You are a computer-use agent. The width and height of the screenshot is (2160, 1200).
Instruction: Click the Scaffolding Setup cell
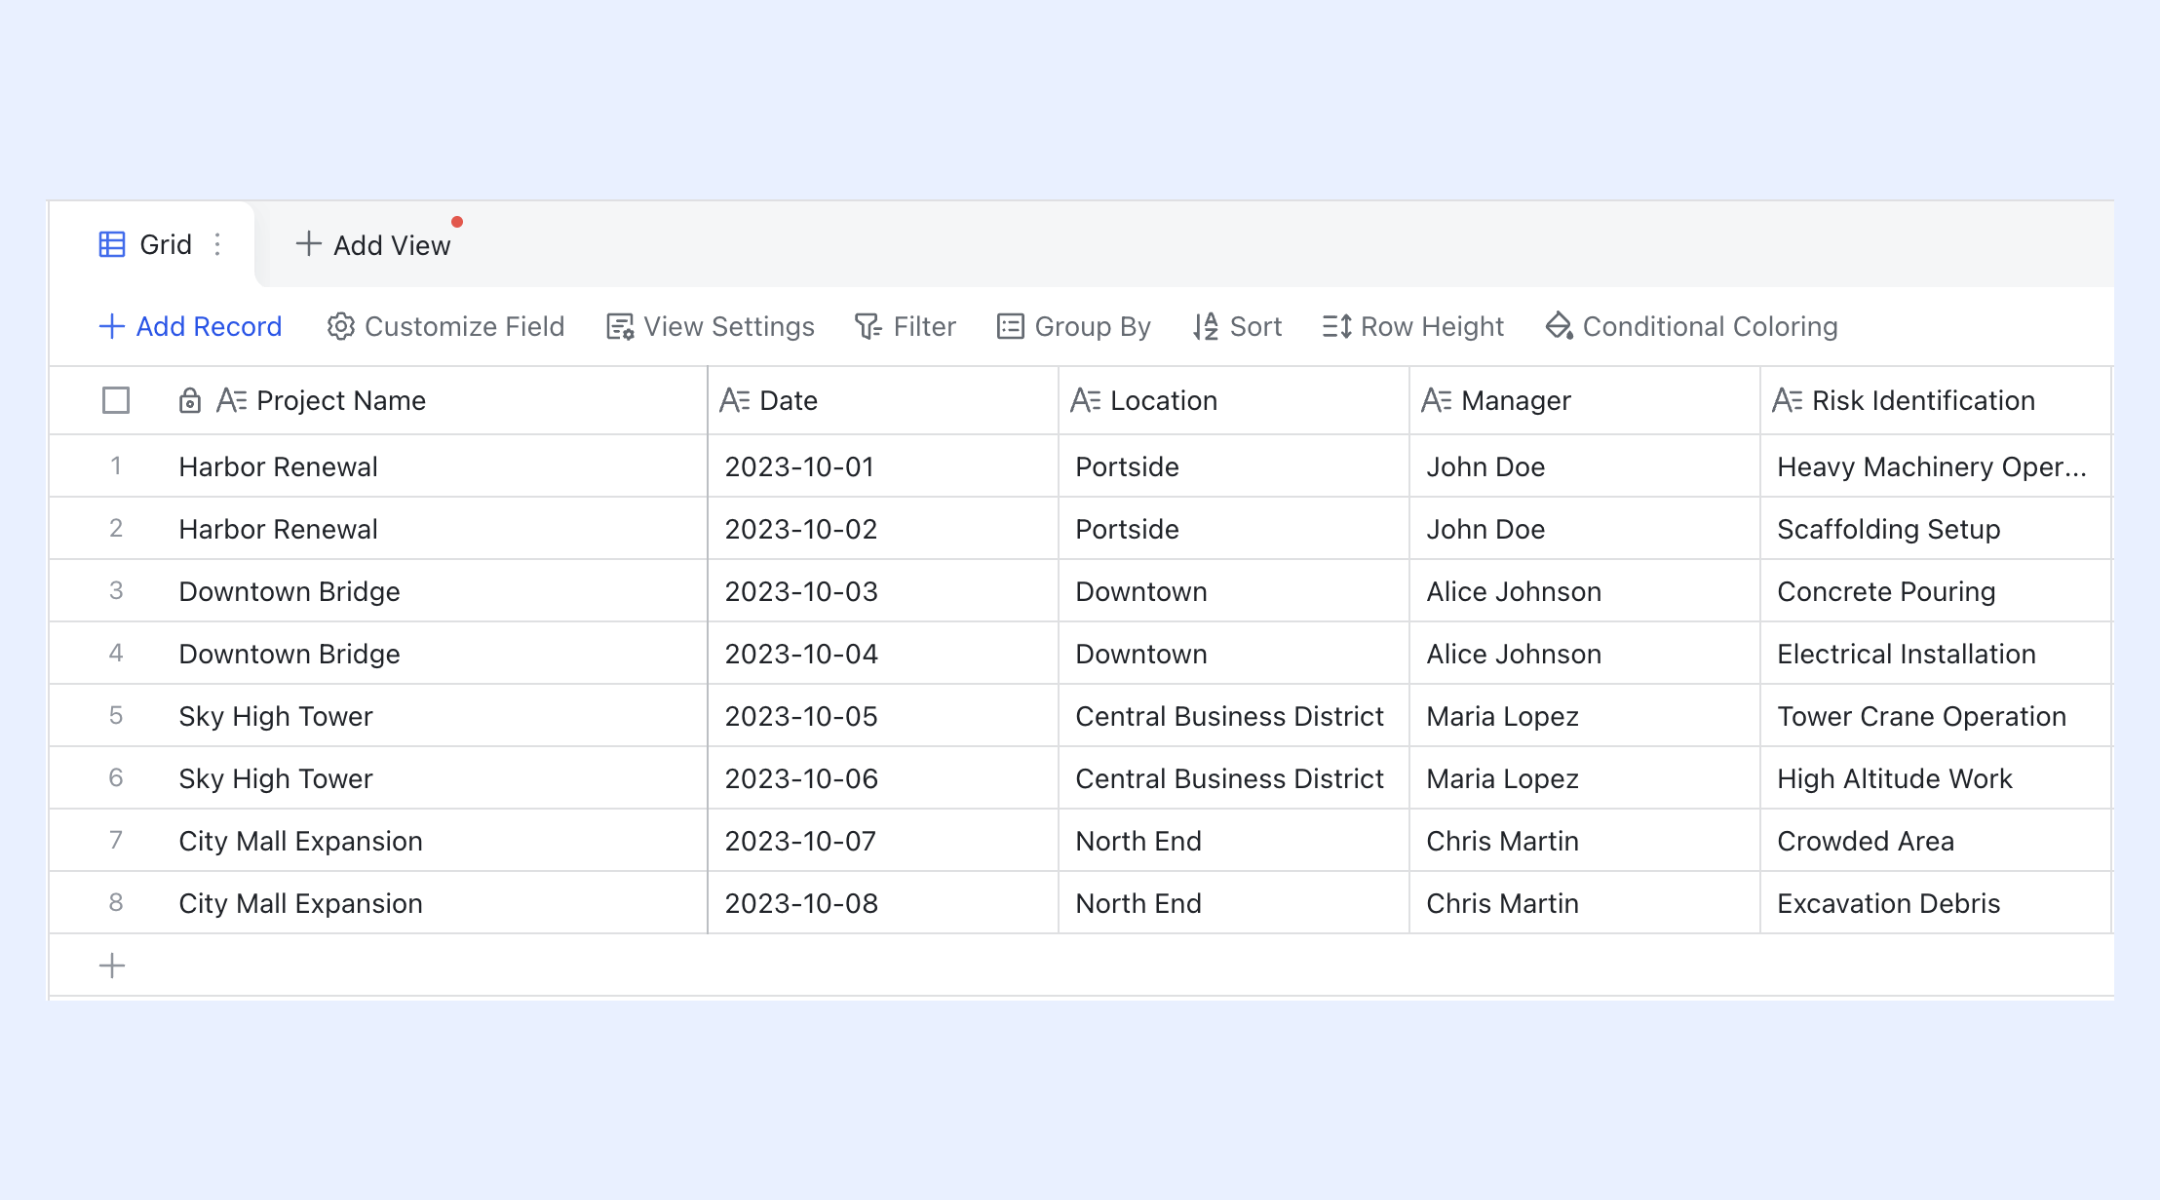[1936, 529]
